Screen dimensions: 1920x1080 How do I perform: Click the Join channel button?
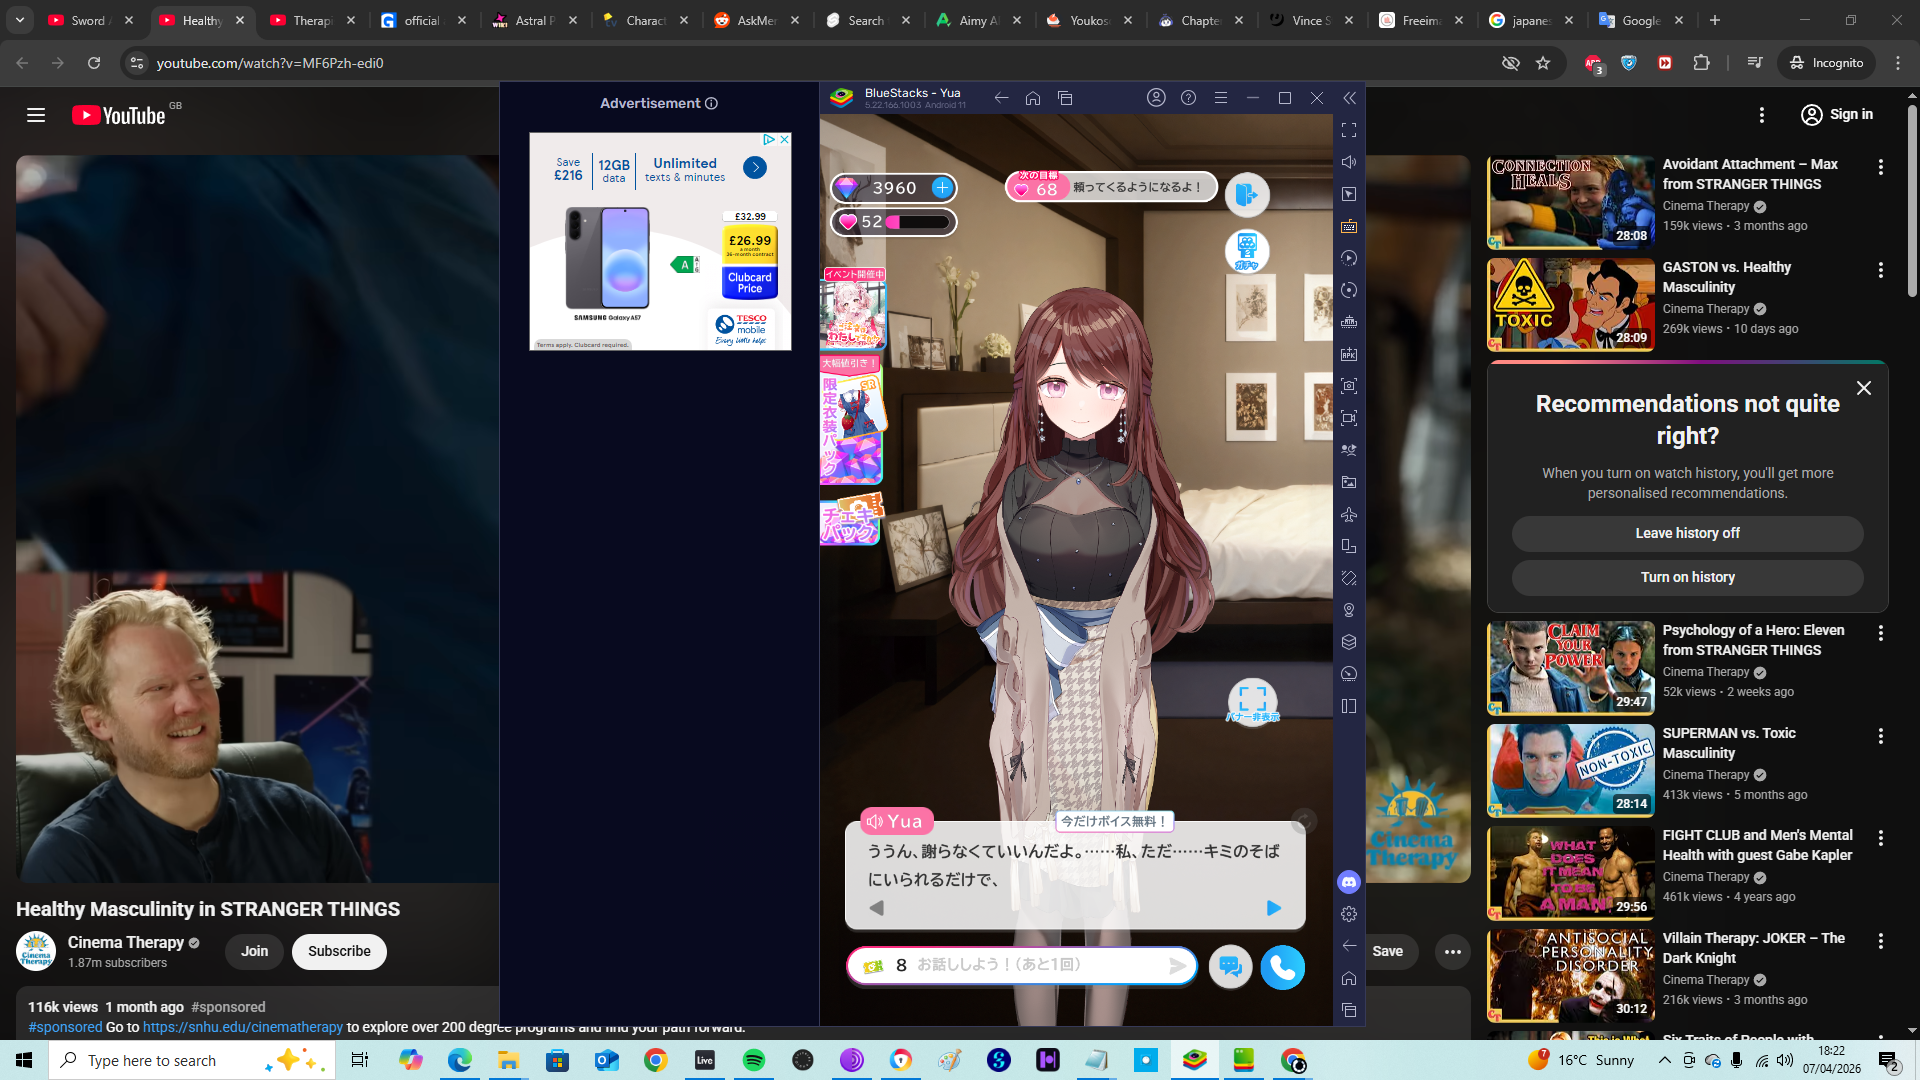[x=254, y=952]
